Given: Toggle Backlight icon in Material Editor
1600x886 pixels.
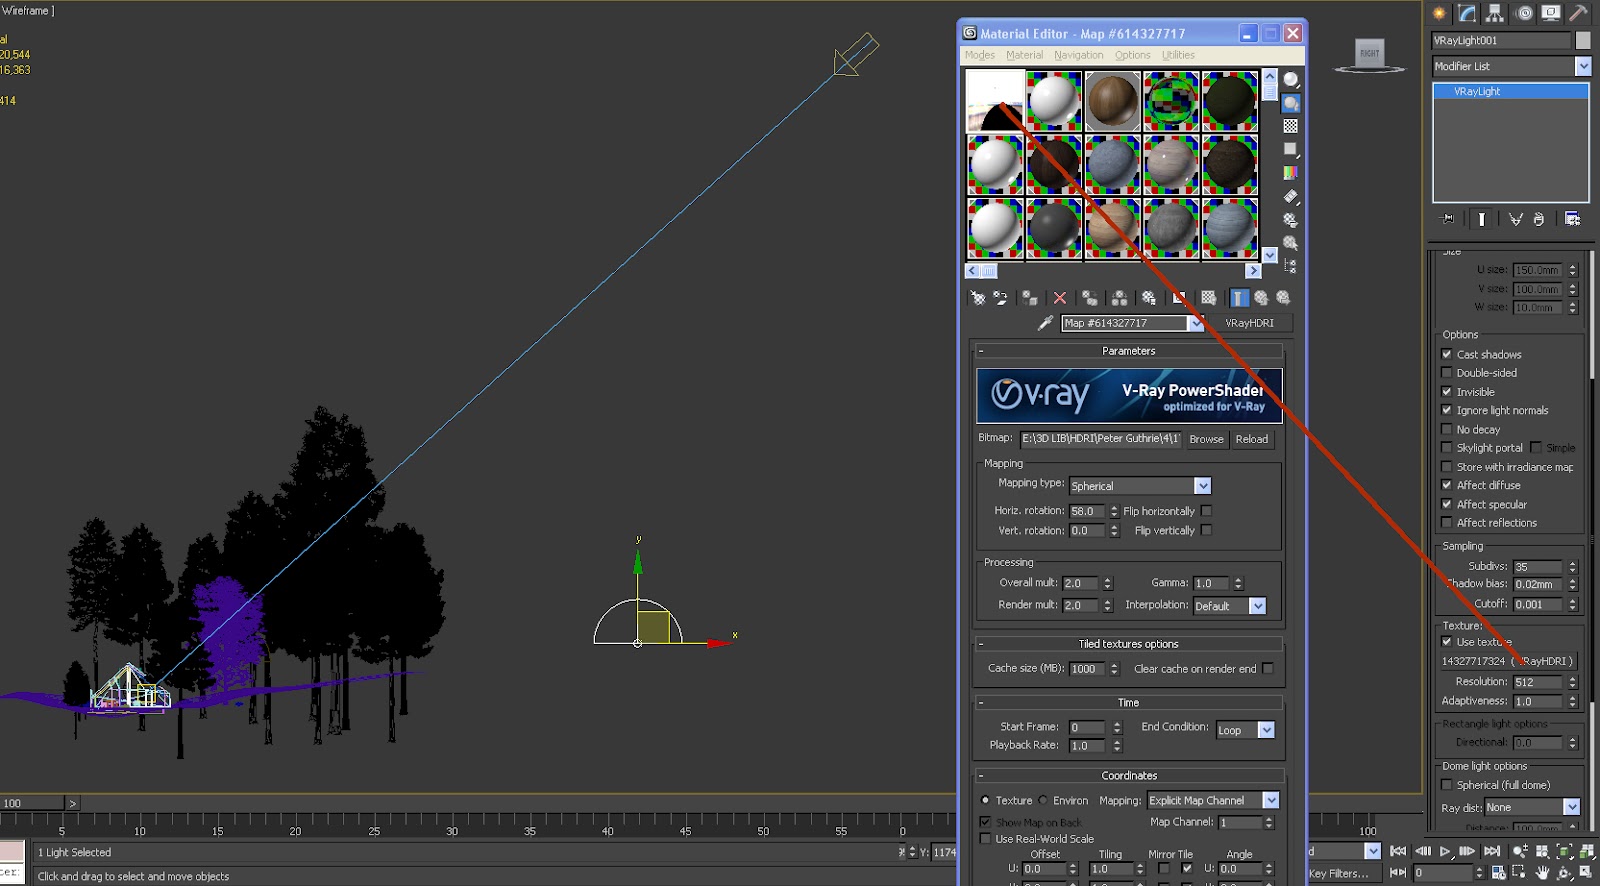Looking at the screenshot, I should [x=1291, y=103].
